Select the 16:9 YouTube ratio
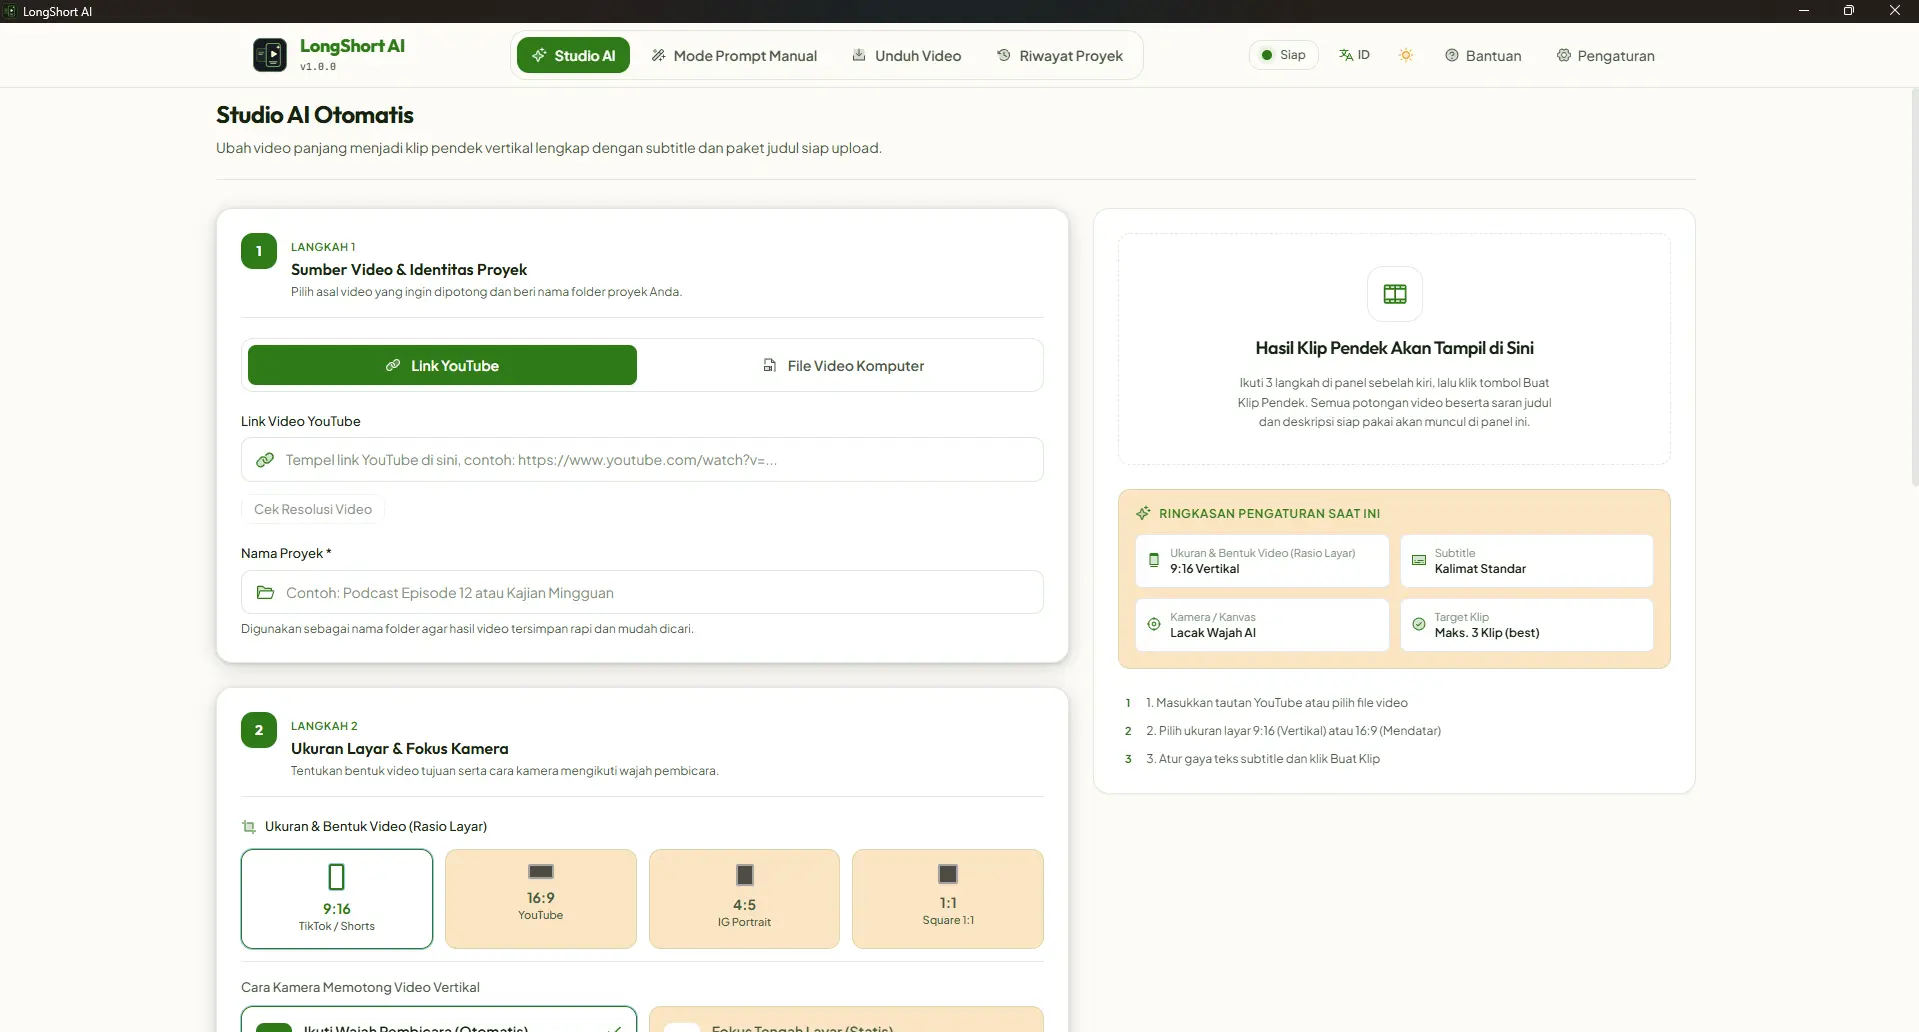The width and height of the screenshot is (1919, 1032). [x=541, y=899]
